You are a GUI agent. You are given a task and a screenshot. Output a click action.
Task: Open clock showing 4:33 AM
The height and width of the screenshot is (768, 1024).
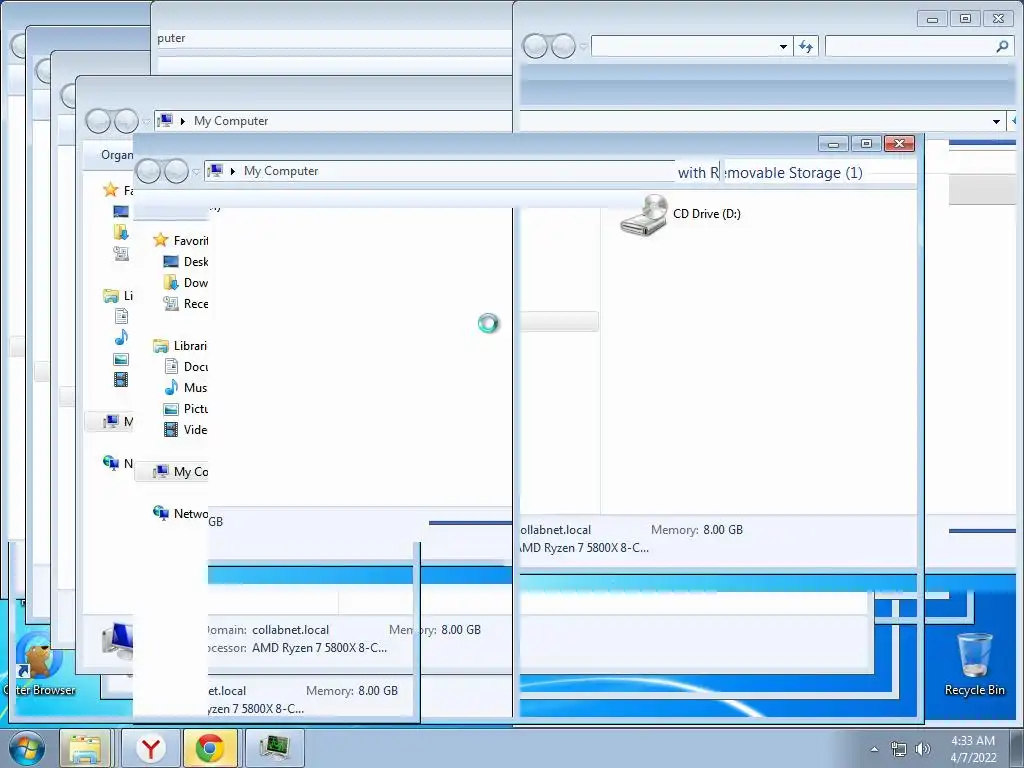[x=973, y=749]
